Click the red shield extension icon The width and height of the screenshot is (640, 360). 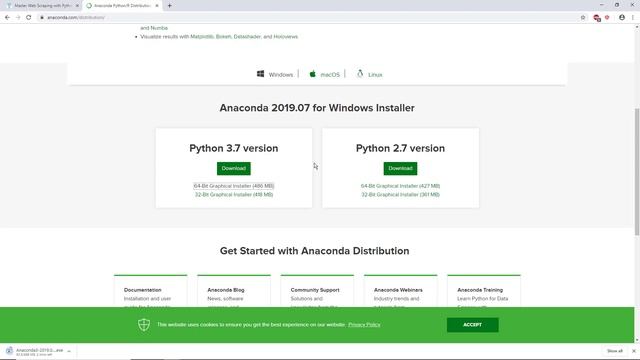click(x=607, y=18)
